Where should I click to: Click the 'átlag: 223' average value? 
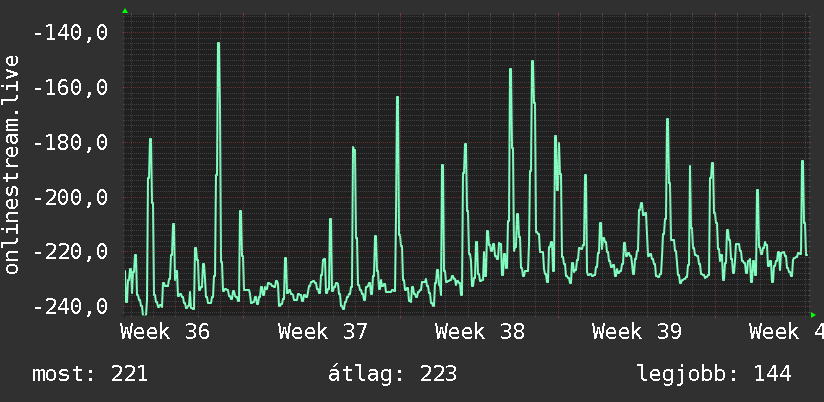tap(393, 374)
